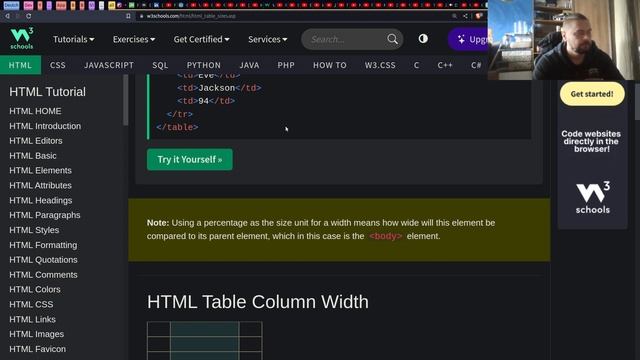Navigate to HTML Colors
The width and height of the screenshot is (640, 360).
click(x=35, y=289)
